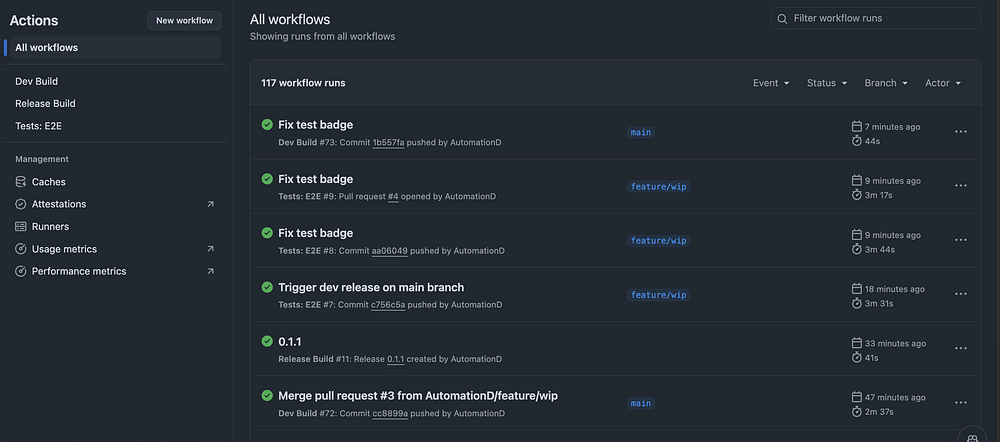1000x442 pixels.
Task: Open the Status filter dropdown
Action: [x=827, y=83]
